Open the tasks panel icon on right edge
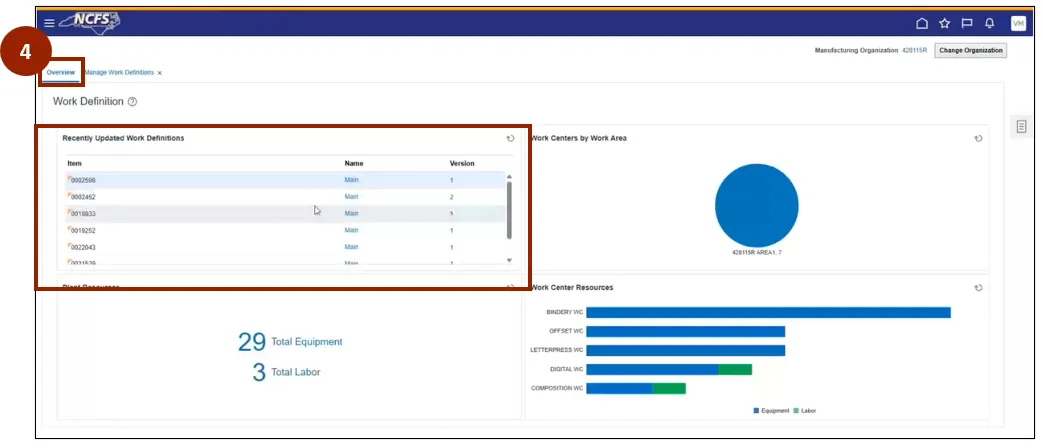This screenshot has width=1043, height=448. pos(1021,126)
